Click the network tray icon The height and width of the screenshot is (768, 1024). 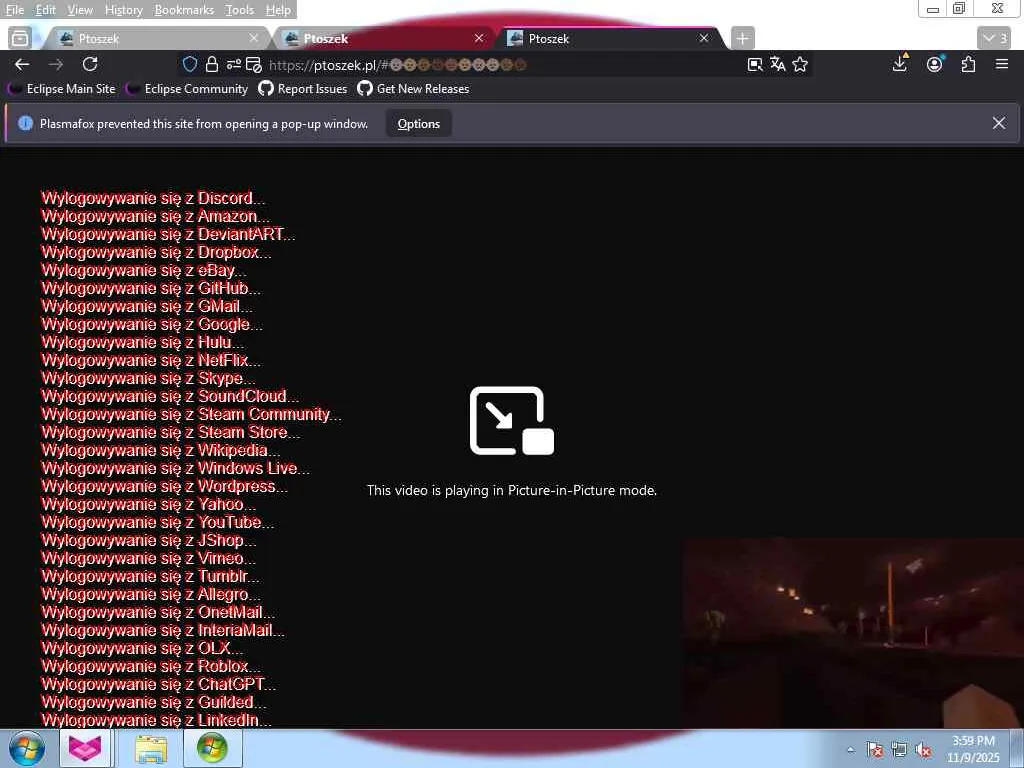tap(899, 750)
